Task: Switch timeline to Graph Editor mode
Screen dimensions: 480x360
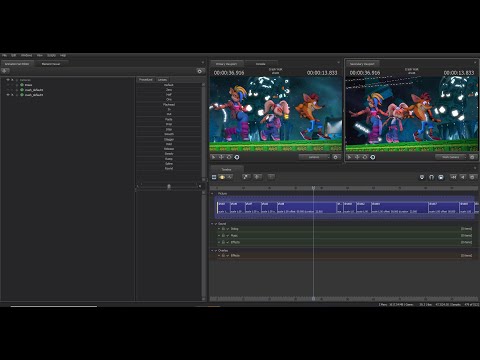Action: pos(229,177)
